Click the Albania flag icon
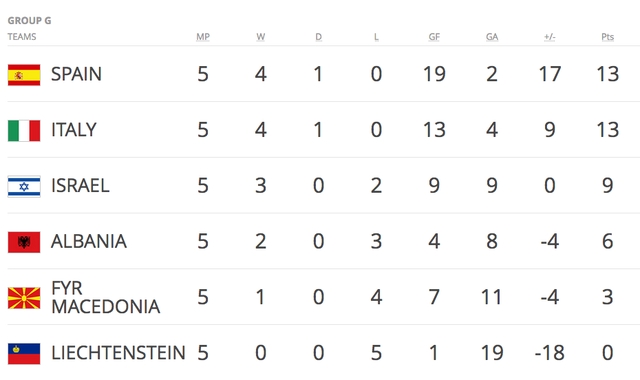This screenshot has width=640, height=380. [24, 242]
